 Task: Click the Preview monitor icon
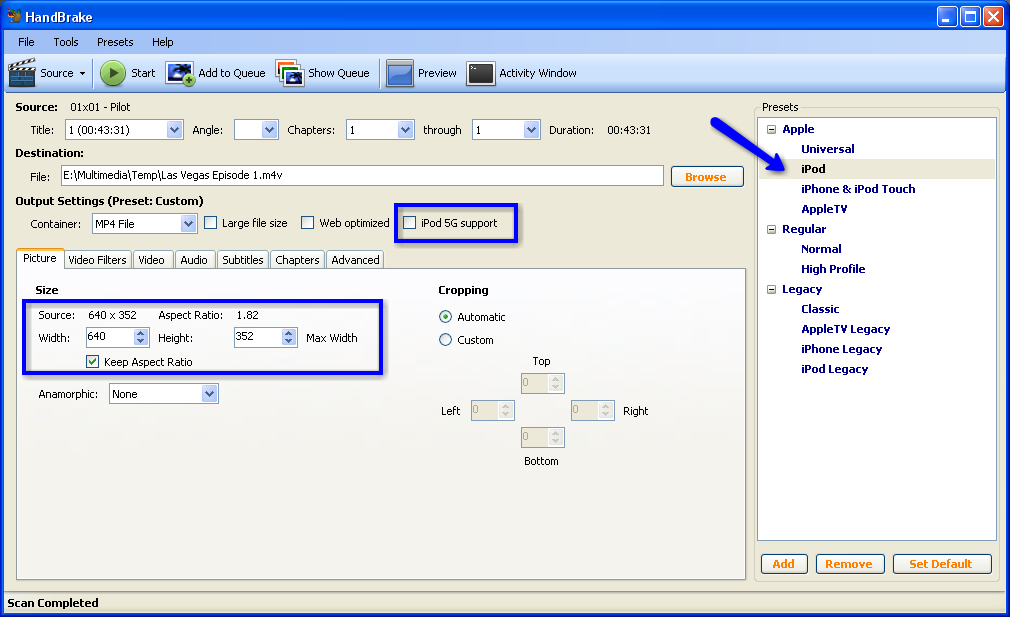click(x=399, y=73)
